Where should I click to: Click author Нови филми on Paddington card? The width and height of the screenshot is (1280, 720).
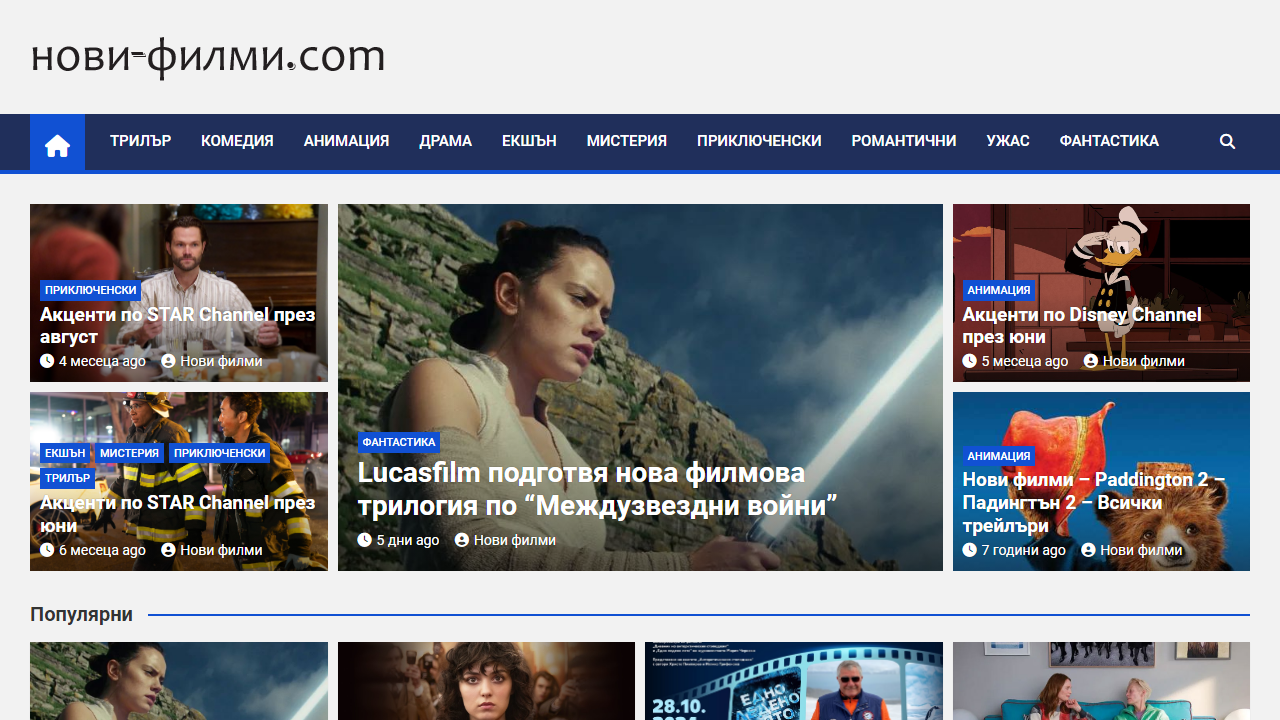(1141, 550)
